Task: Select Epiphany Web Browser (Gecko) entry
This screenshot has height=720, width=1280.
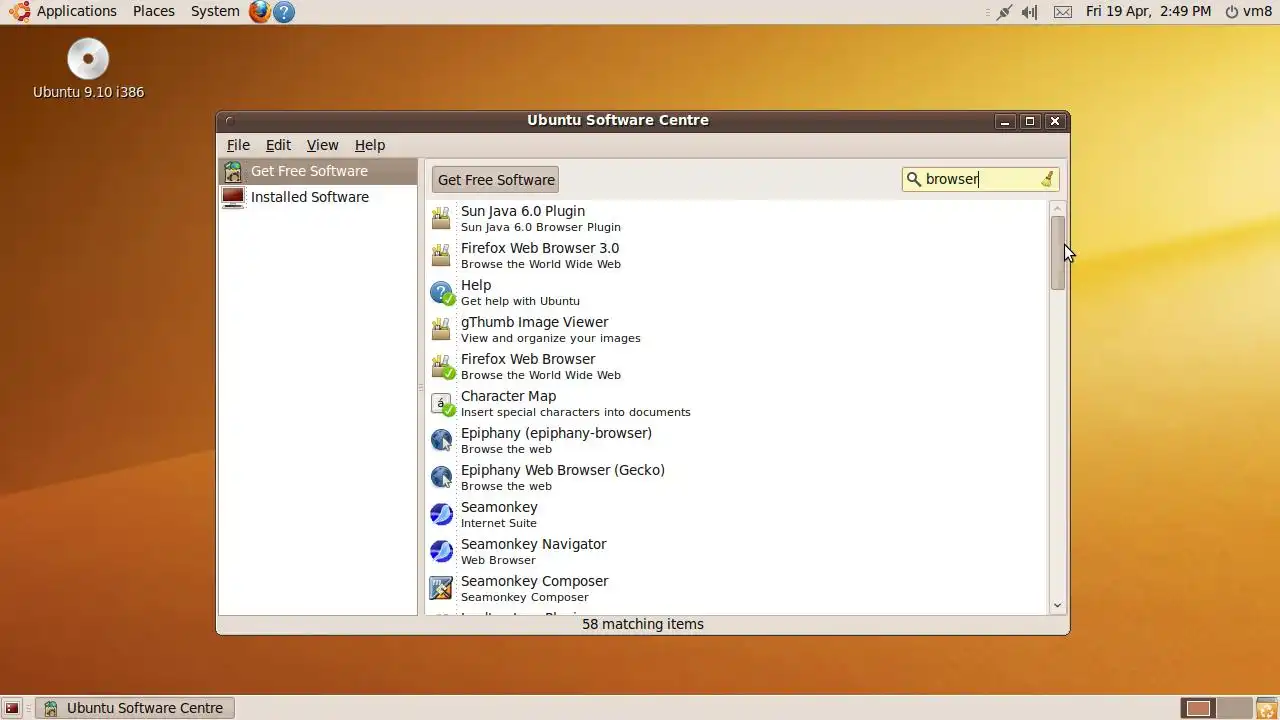Action: point(736,478)
